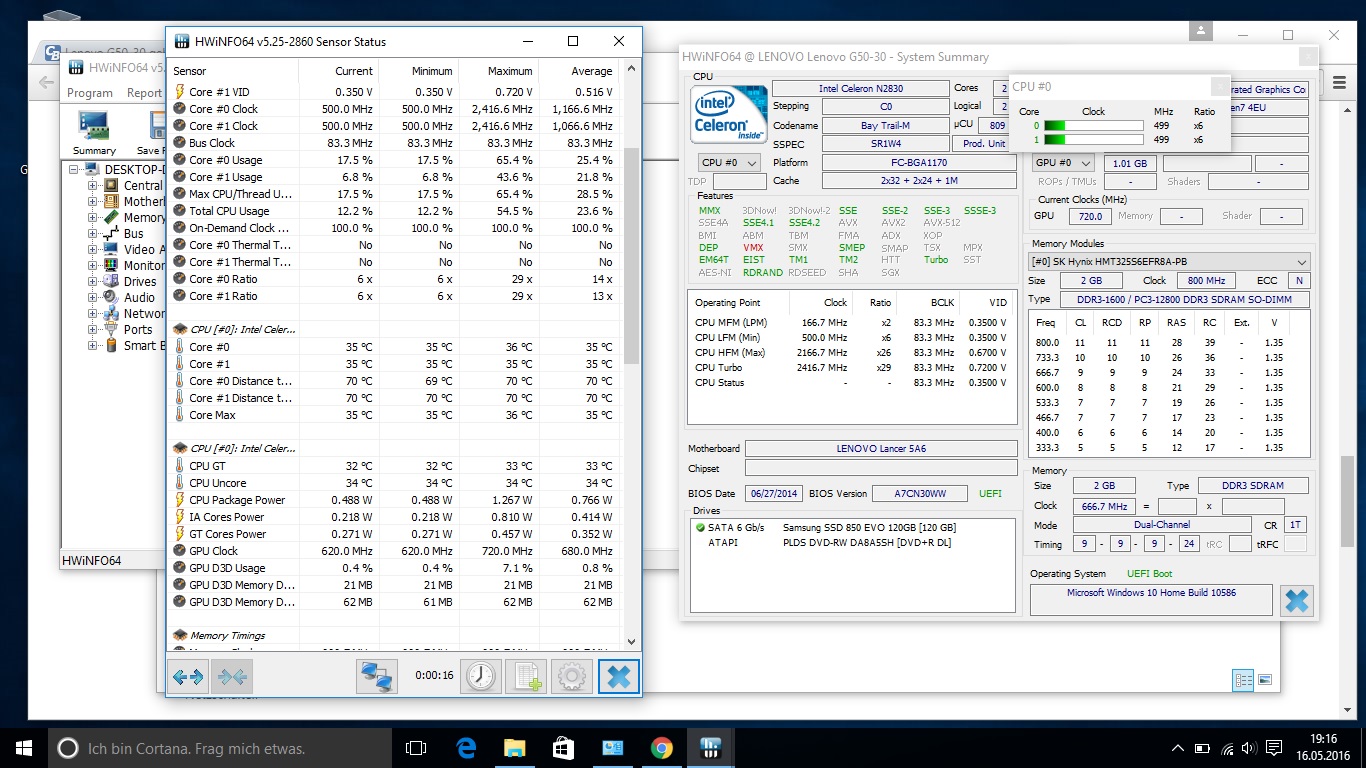
Task: Click the lightning icon for CPU Package Power
Action: click(179, 500)
